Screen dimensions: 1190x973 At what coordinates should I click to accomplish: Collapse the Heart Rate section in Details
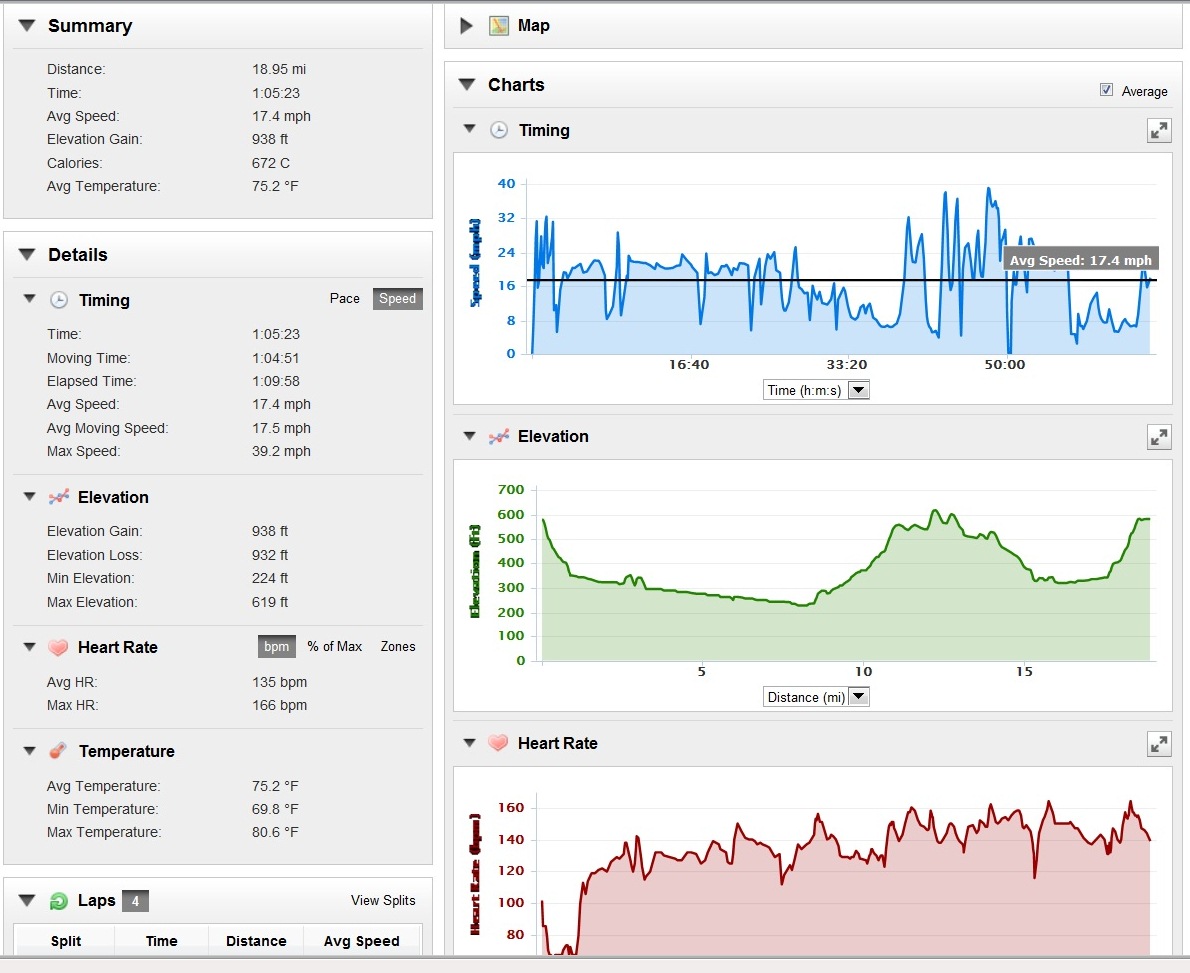coord(30,647)
